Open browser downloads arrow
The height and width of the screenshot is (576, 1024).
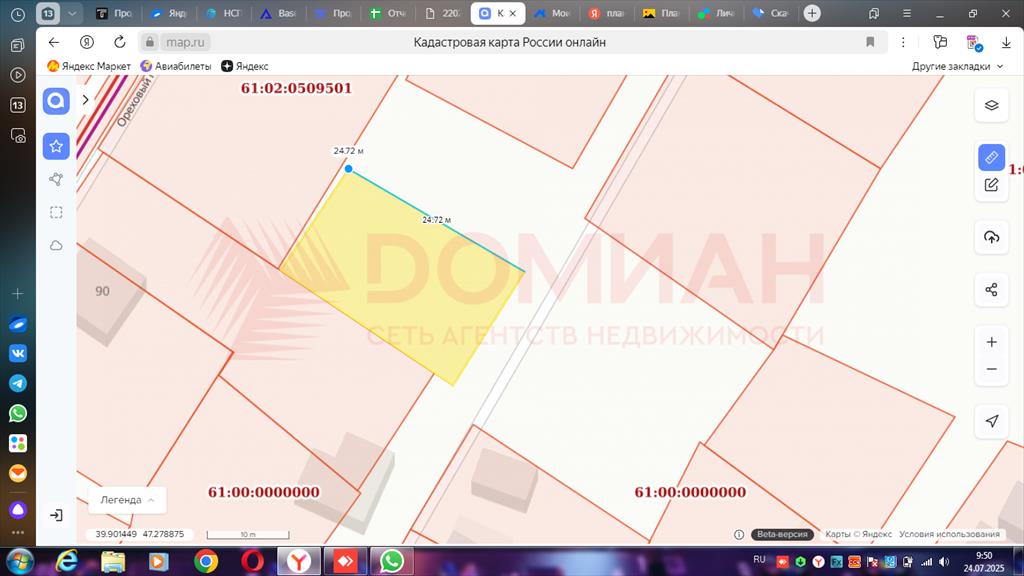click(1006, 42)
